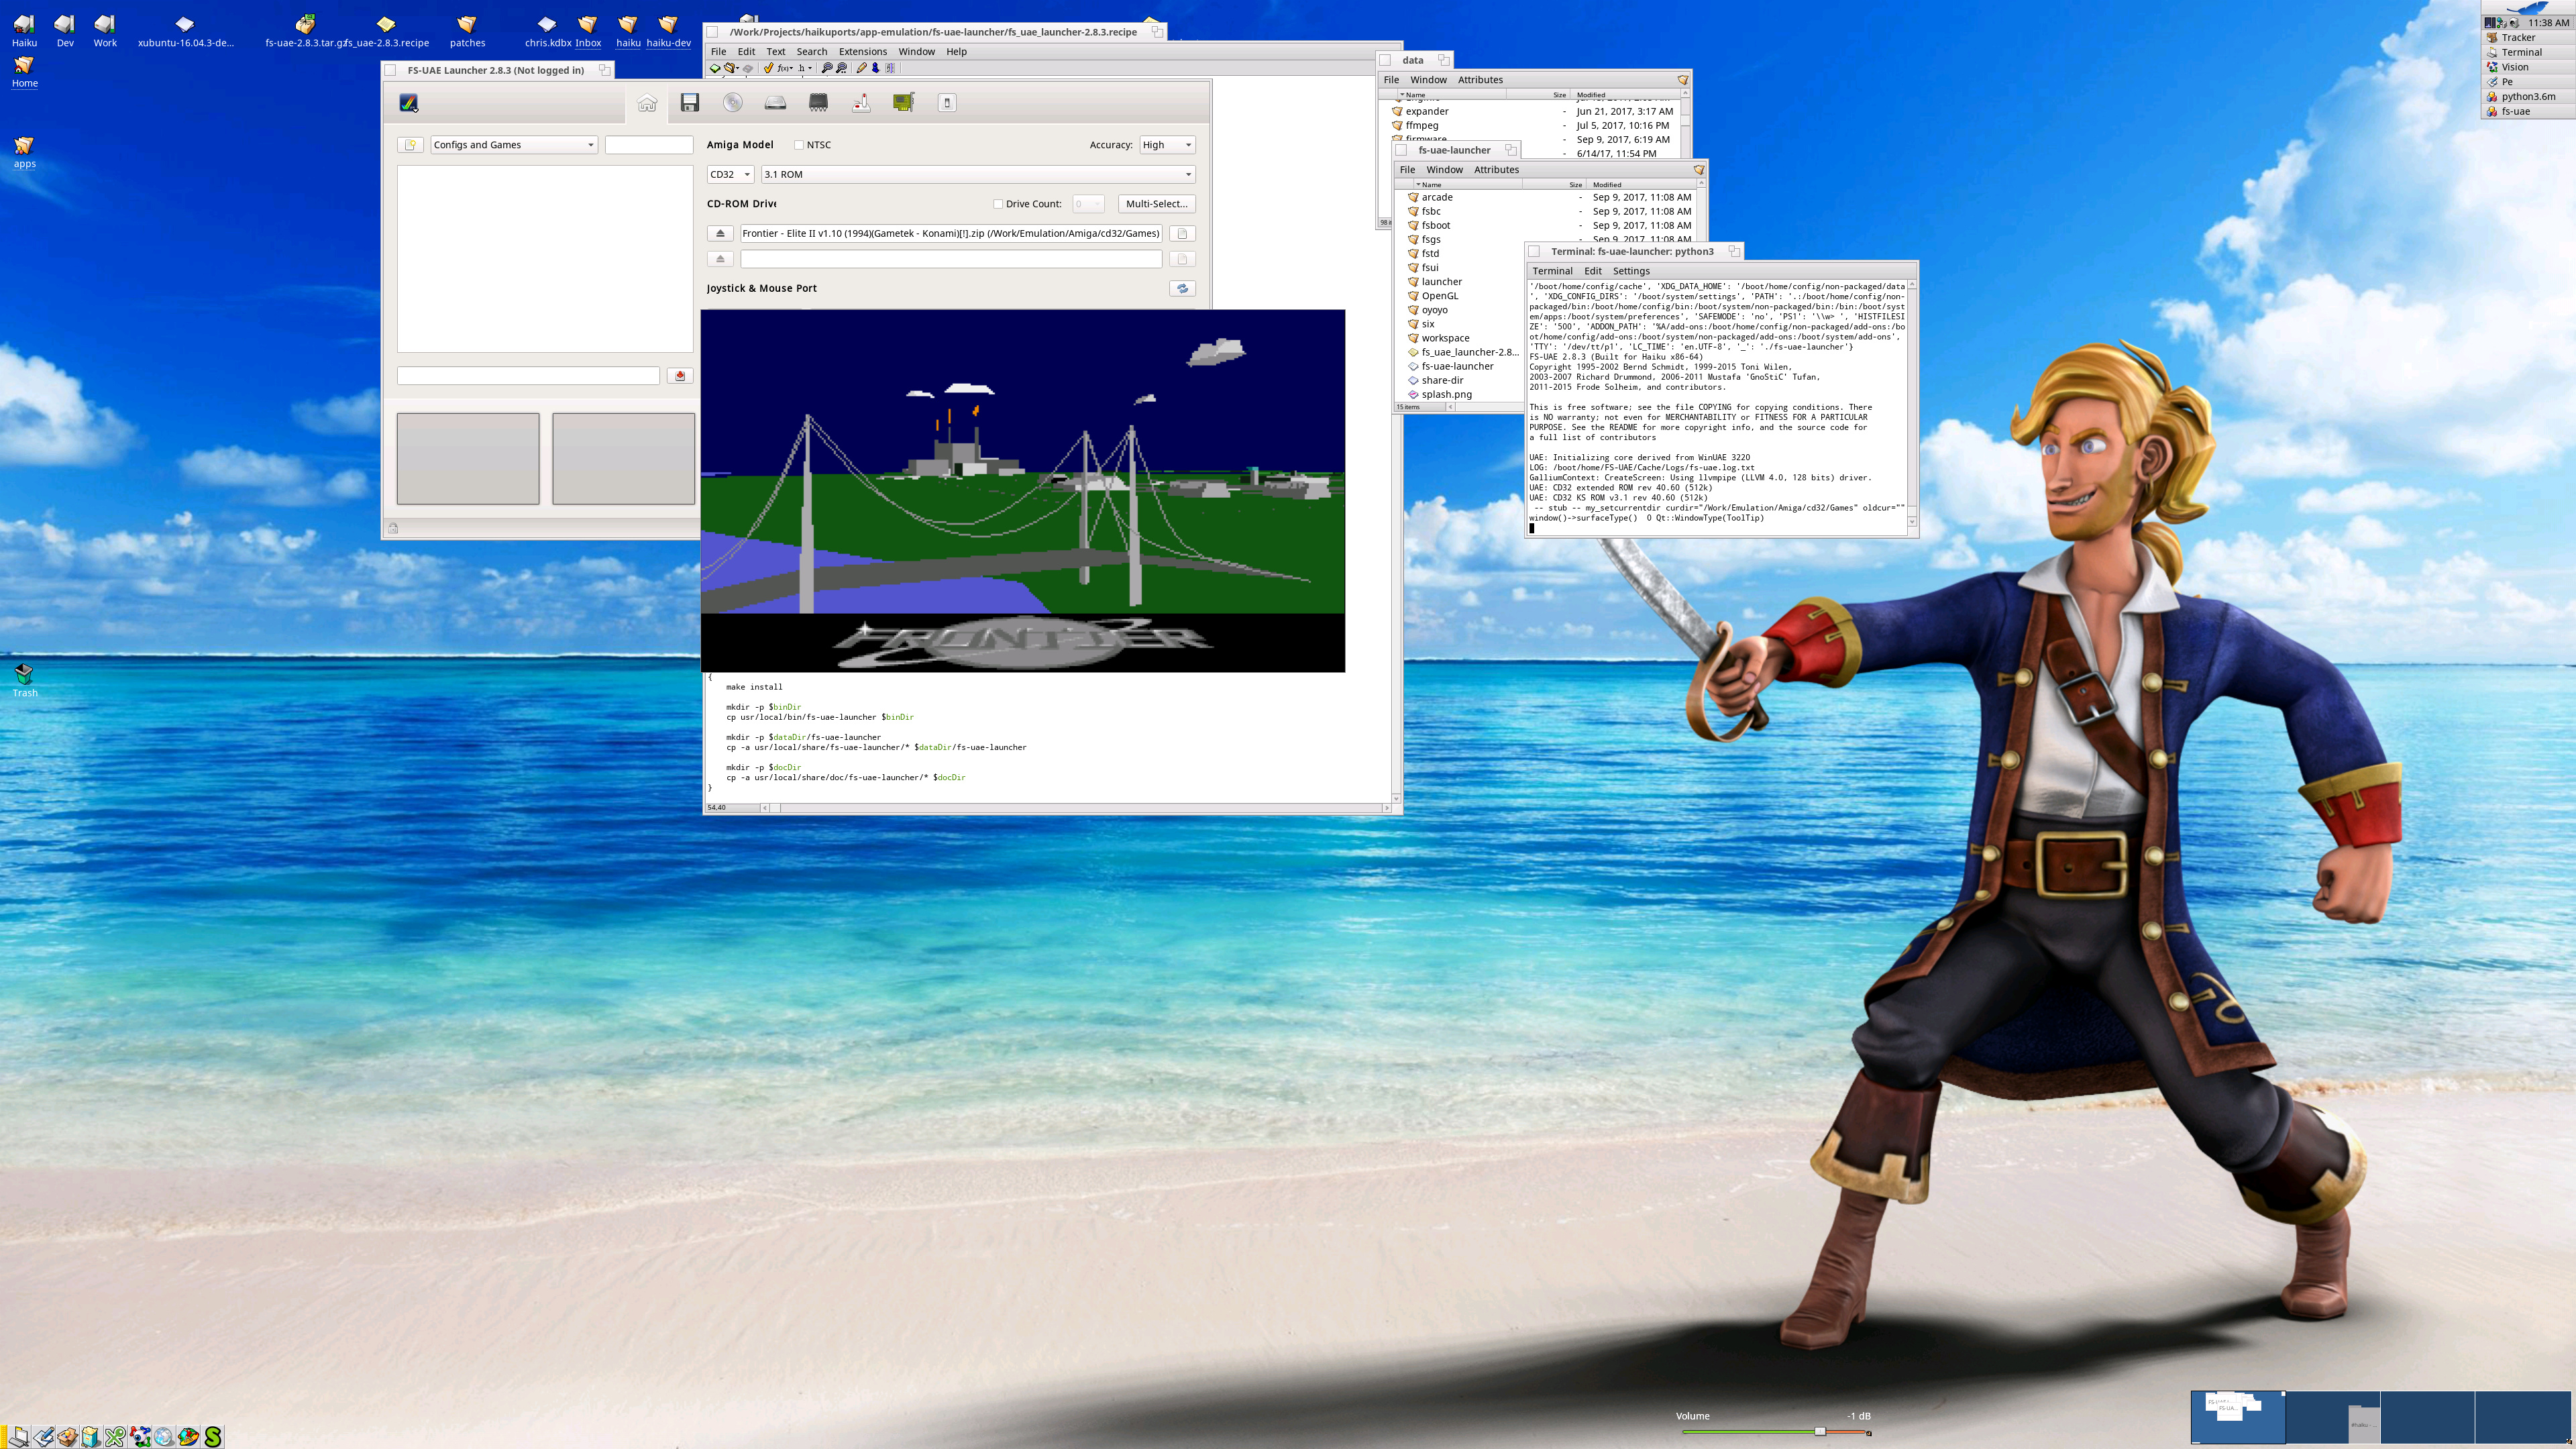Click the first empty screenshot thumbnail box
Image resolution: width=2576 pixels, height=1449 pixels.
coord(468,459)
